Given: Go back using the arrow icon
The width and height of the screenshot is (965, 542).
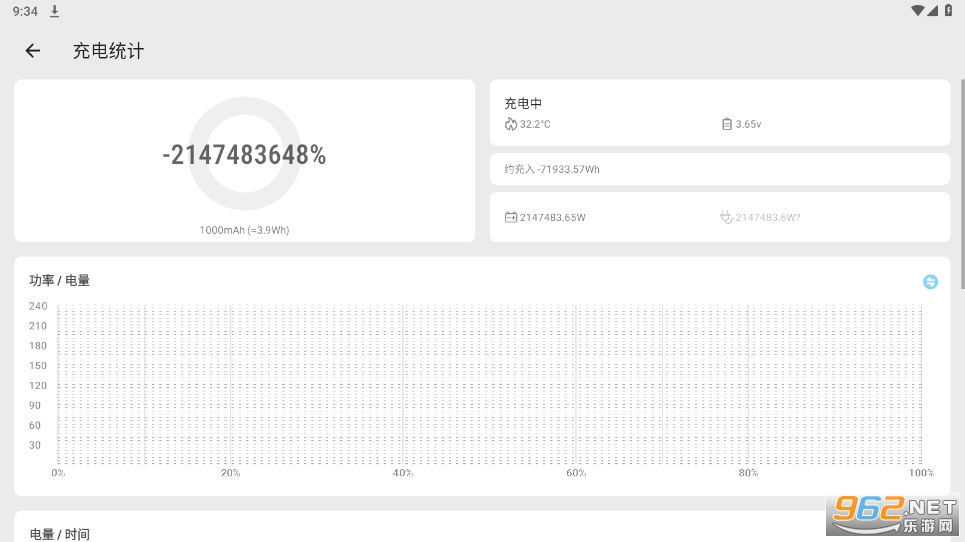Looking at the screenshot, I should pos(33,51).
